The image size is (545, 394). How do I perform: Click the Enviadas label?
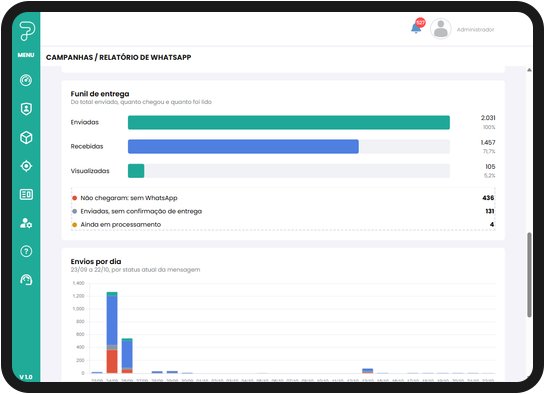tap(85, 122)
